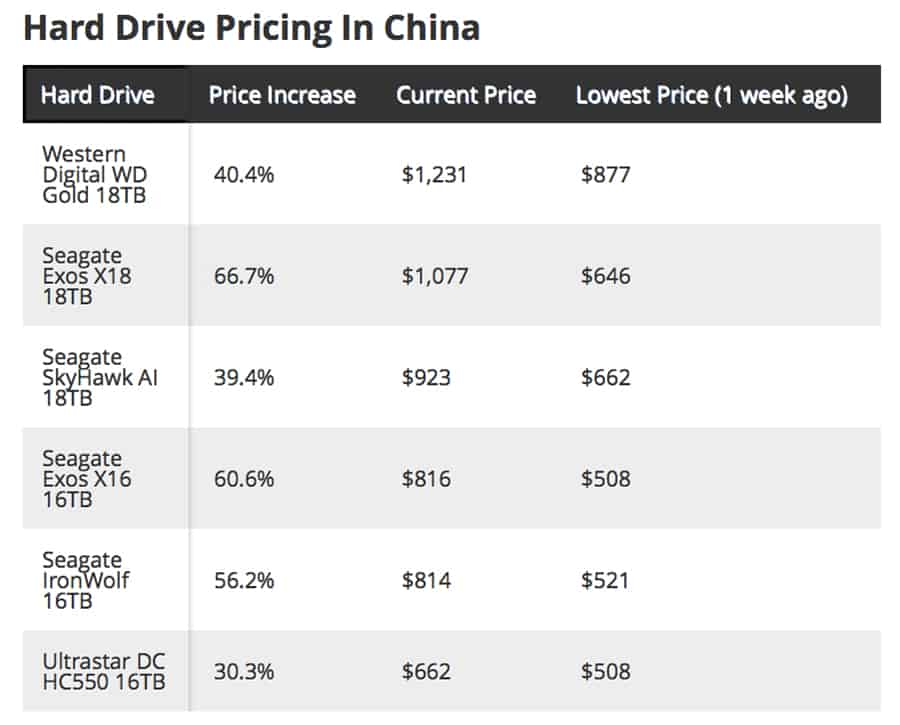Screen dimensions: 900x725
Task: Click the Seagate IronWolf 16TB cell
Action: [86, 580]
